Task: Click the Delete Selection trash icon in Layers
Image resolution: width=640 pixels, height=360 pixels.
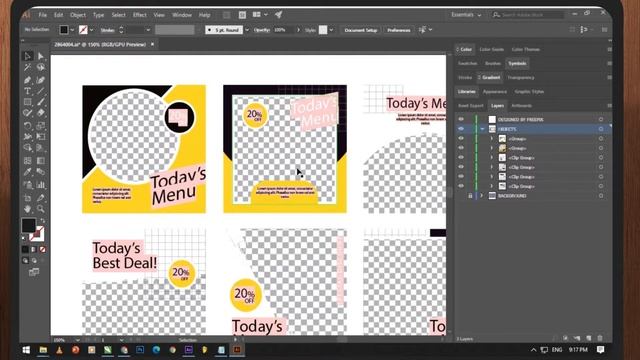Action: tap(600, 338)
